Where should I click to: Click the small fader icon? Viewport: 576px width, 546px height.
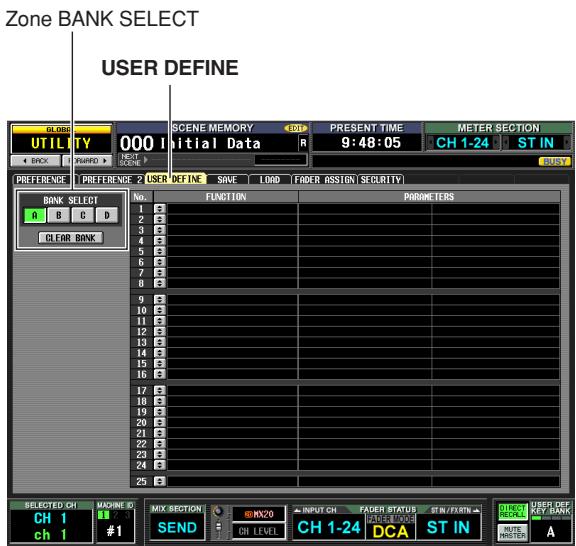218,528
